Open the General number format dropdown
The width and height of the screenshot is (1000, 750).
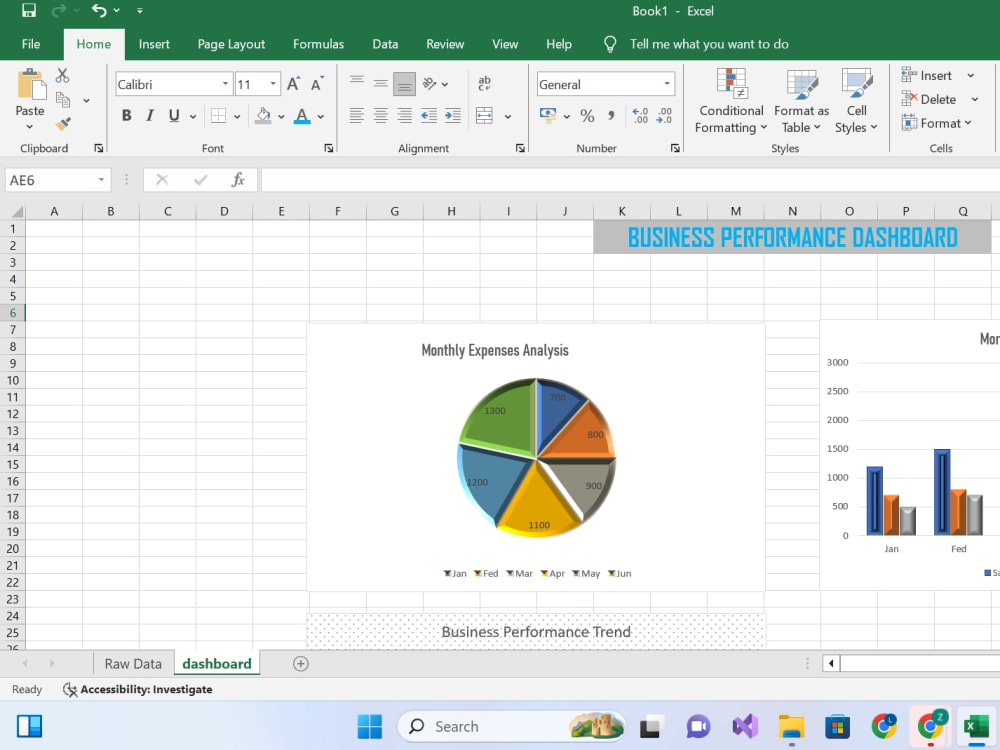pyautogui.click(x=667, y=84)
